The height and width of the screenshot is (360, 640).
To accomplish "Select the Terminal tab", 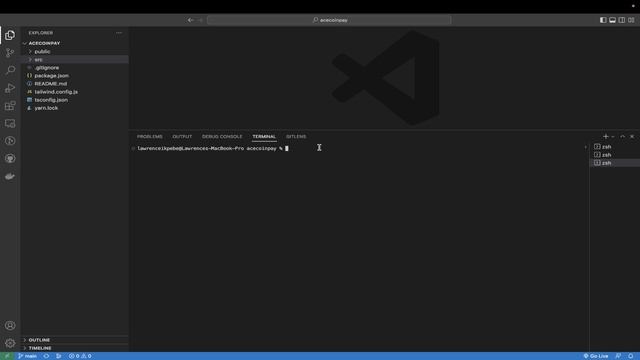I will pos(264,136).
